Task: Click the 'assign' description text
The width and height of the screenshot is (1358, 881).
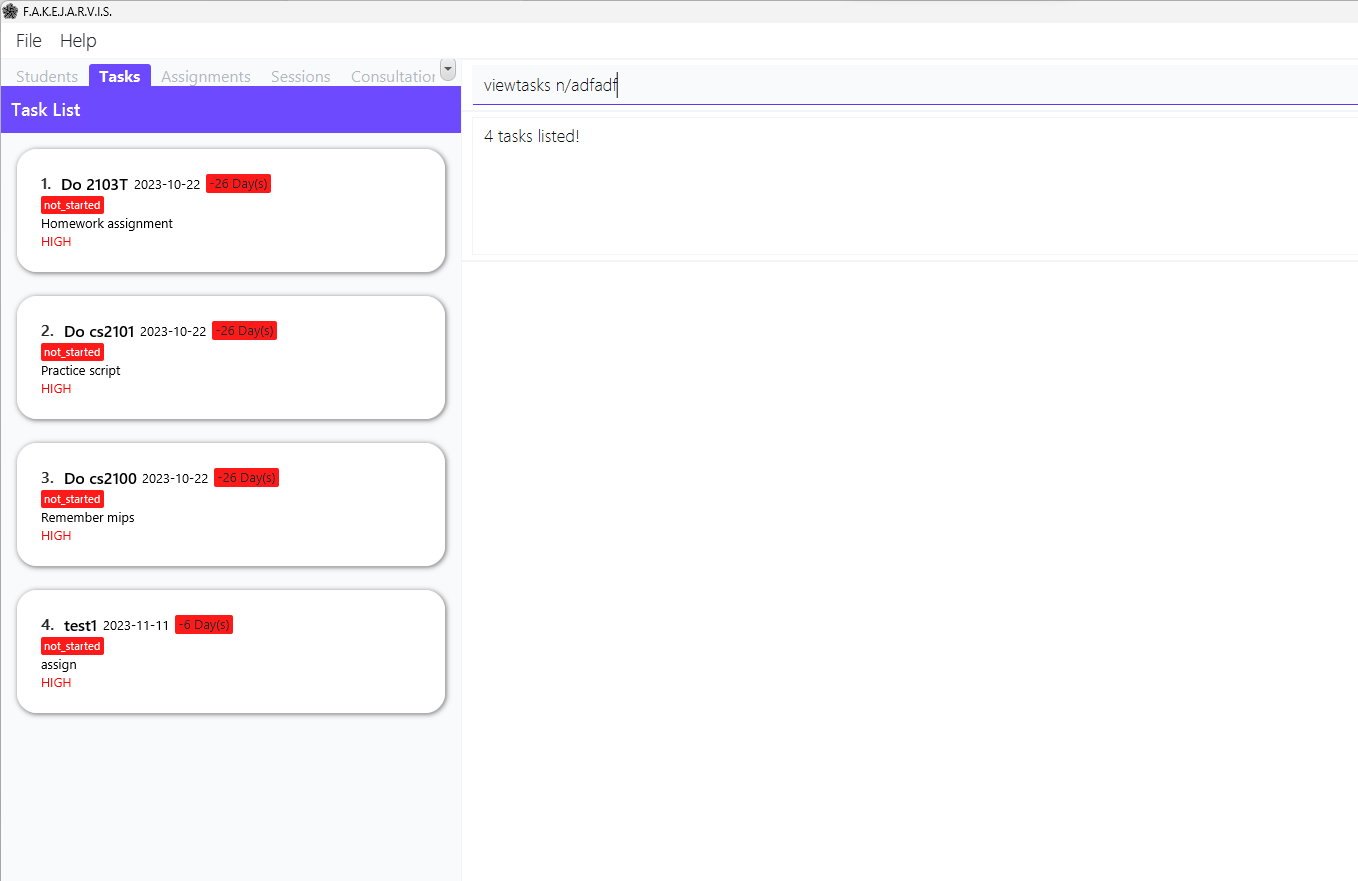Action: click(59, 665)
